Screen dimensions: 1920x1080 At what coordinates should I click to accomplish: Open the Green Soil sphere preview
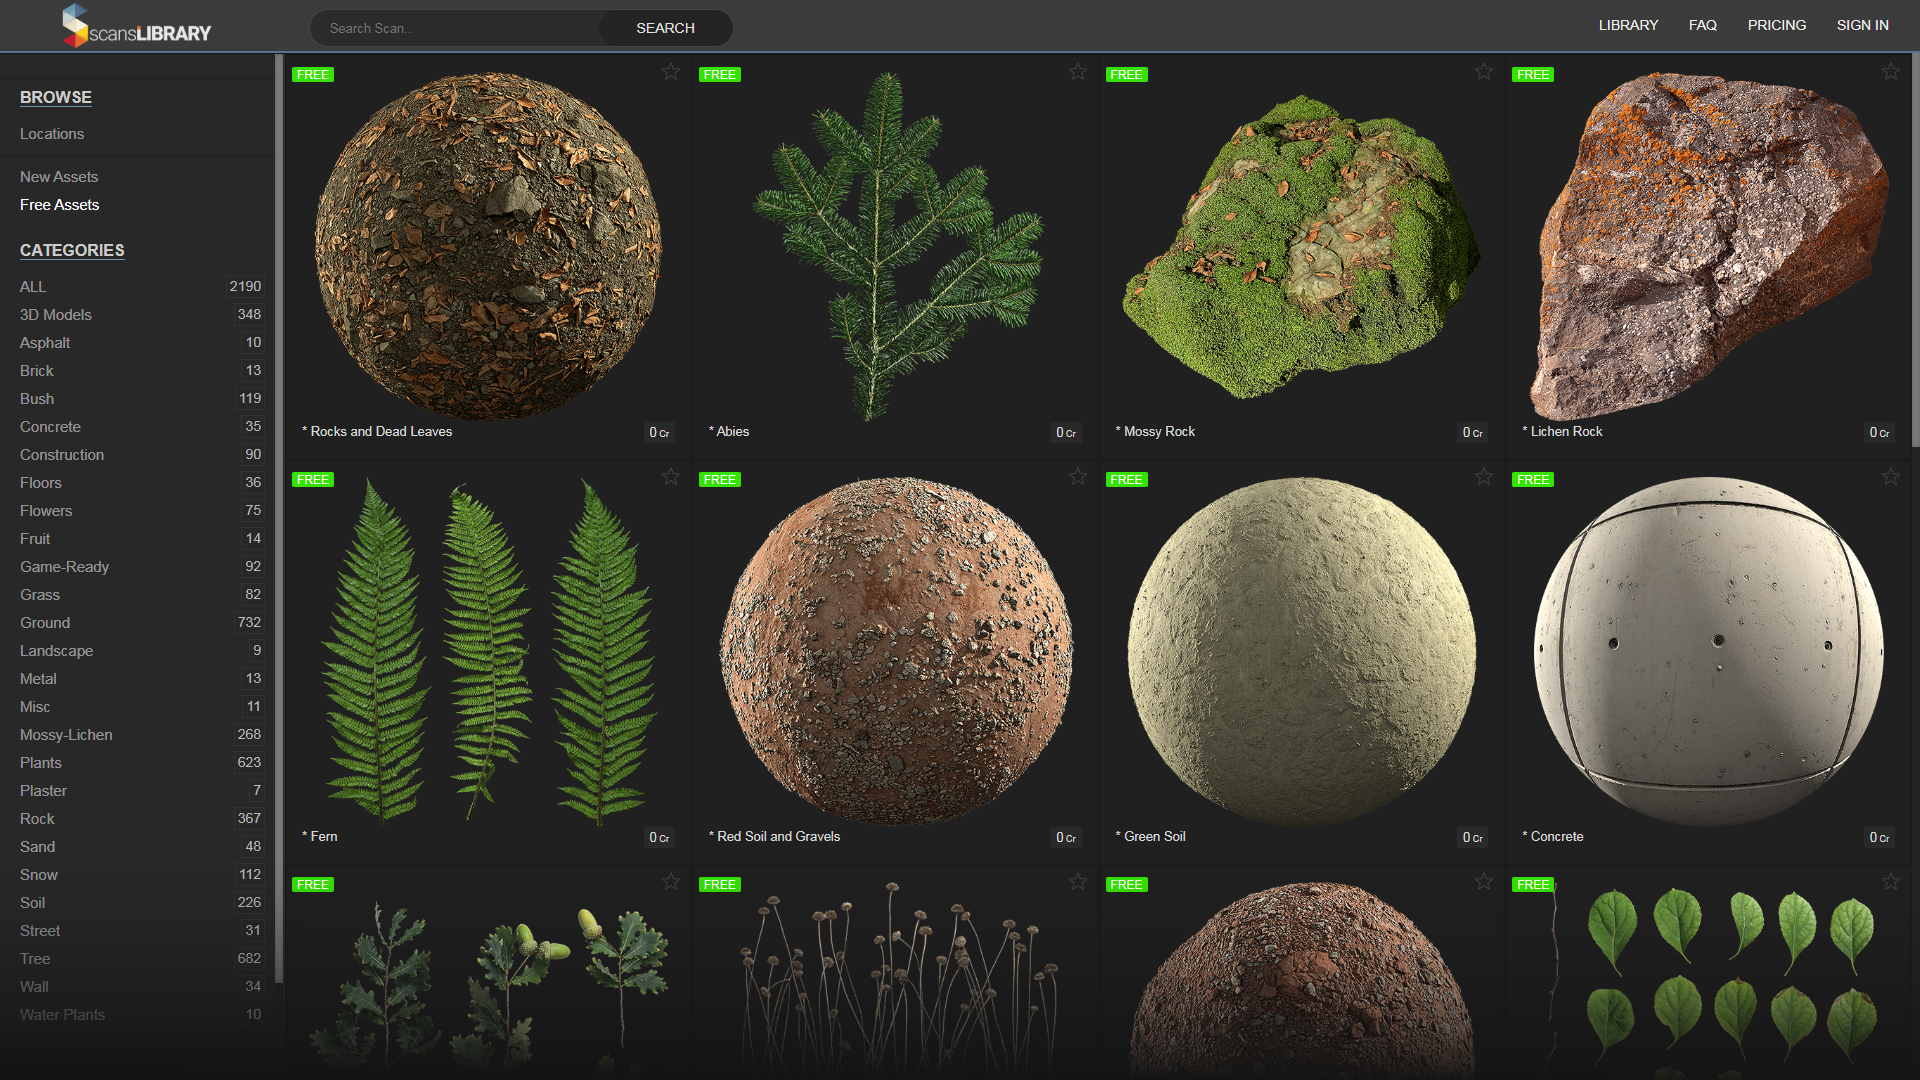[x=1302, y=651]
